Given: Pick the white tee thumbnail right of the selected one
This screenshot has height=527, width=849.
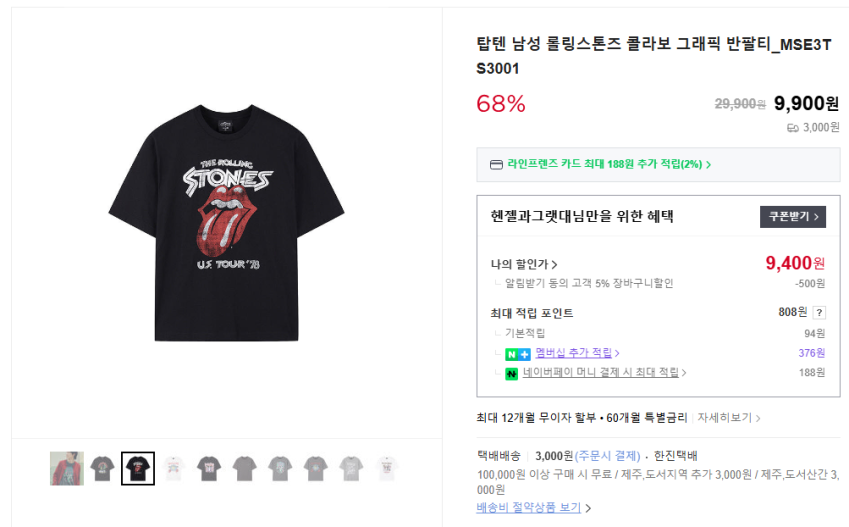Looking at the screenshot, I should coord(173,468).
